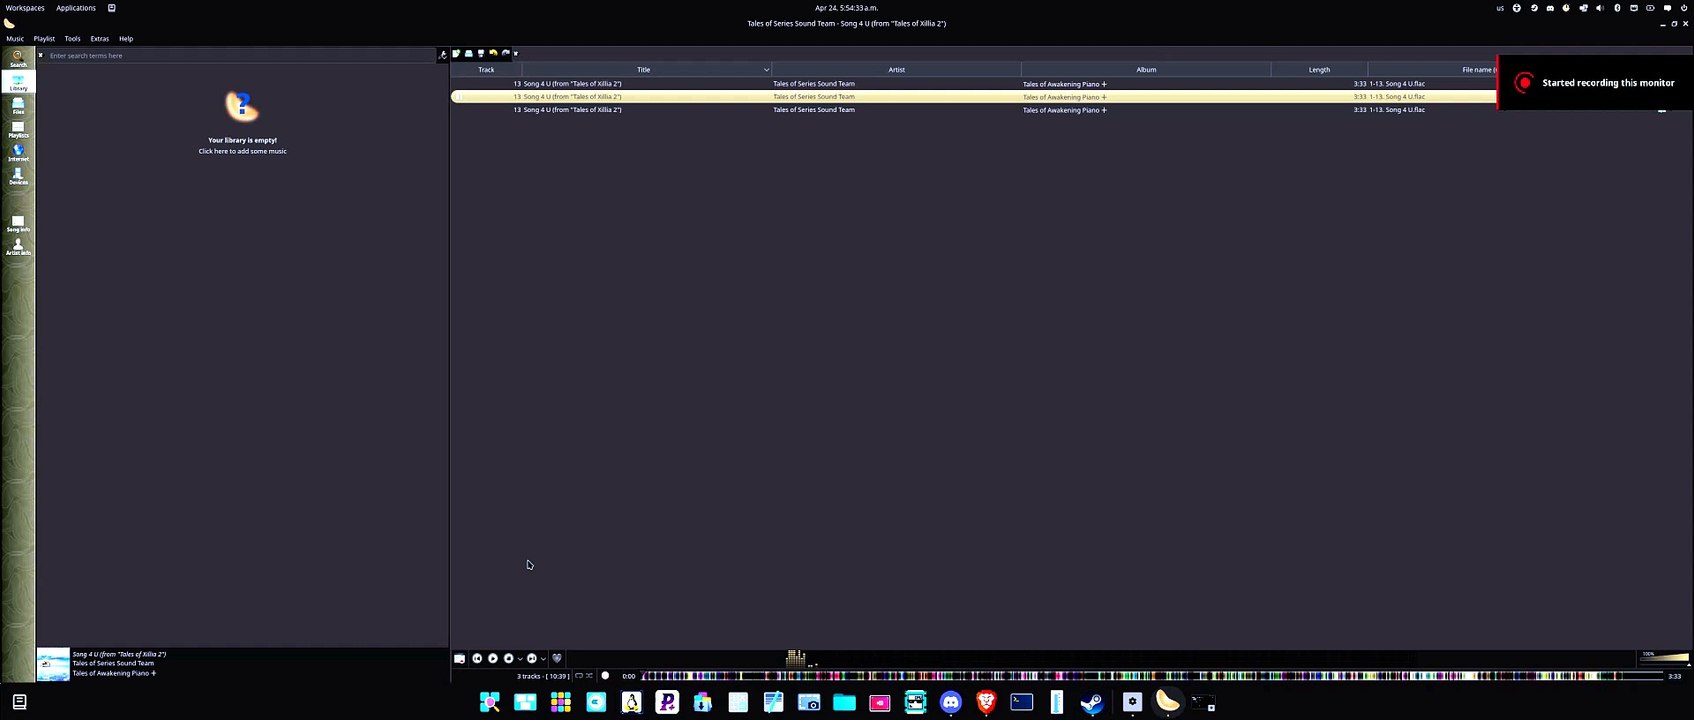Viewport: 1694px width, 720px height.
Task: Launch Brave browser from the dock
Action: click(986, 703)
